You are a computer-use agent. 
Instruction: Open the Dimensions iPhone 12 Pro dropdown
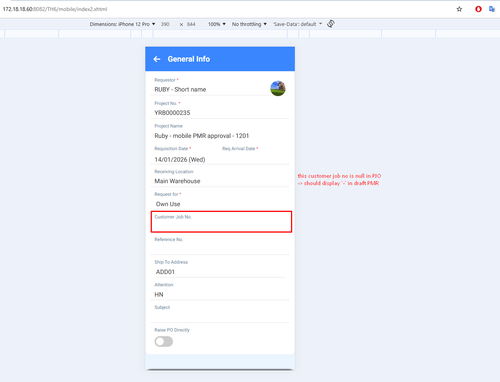click(122, 24)
